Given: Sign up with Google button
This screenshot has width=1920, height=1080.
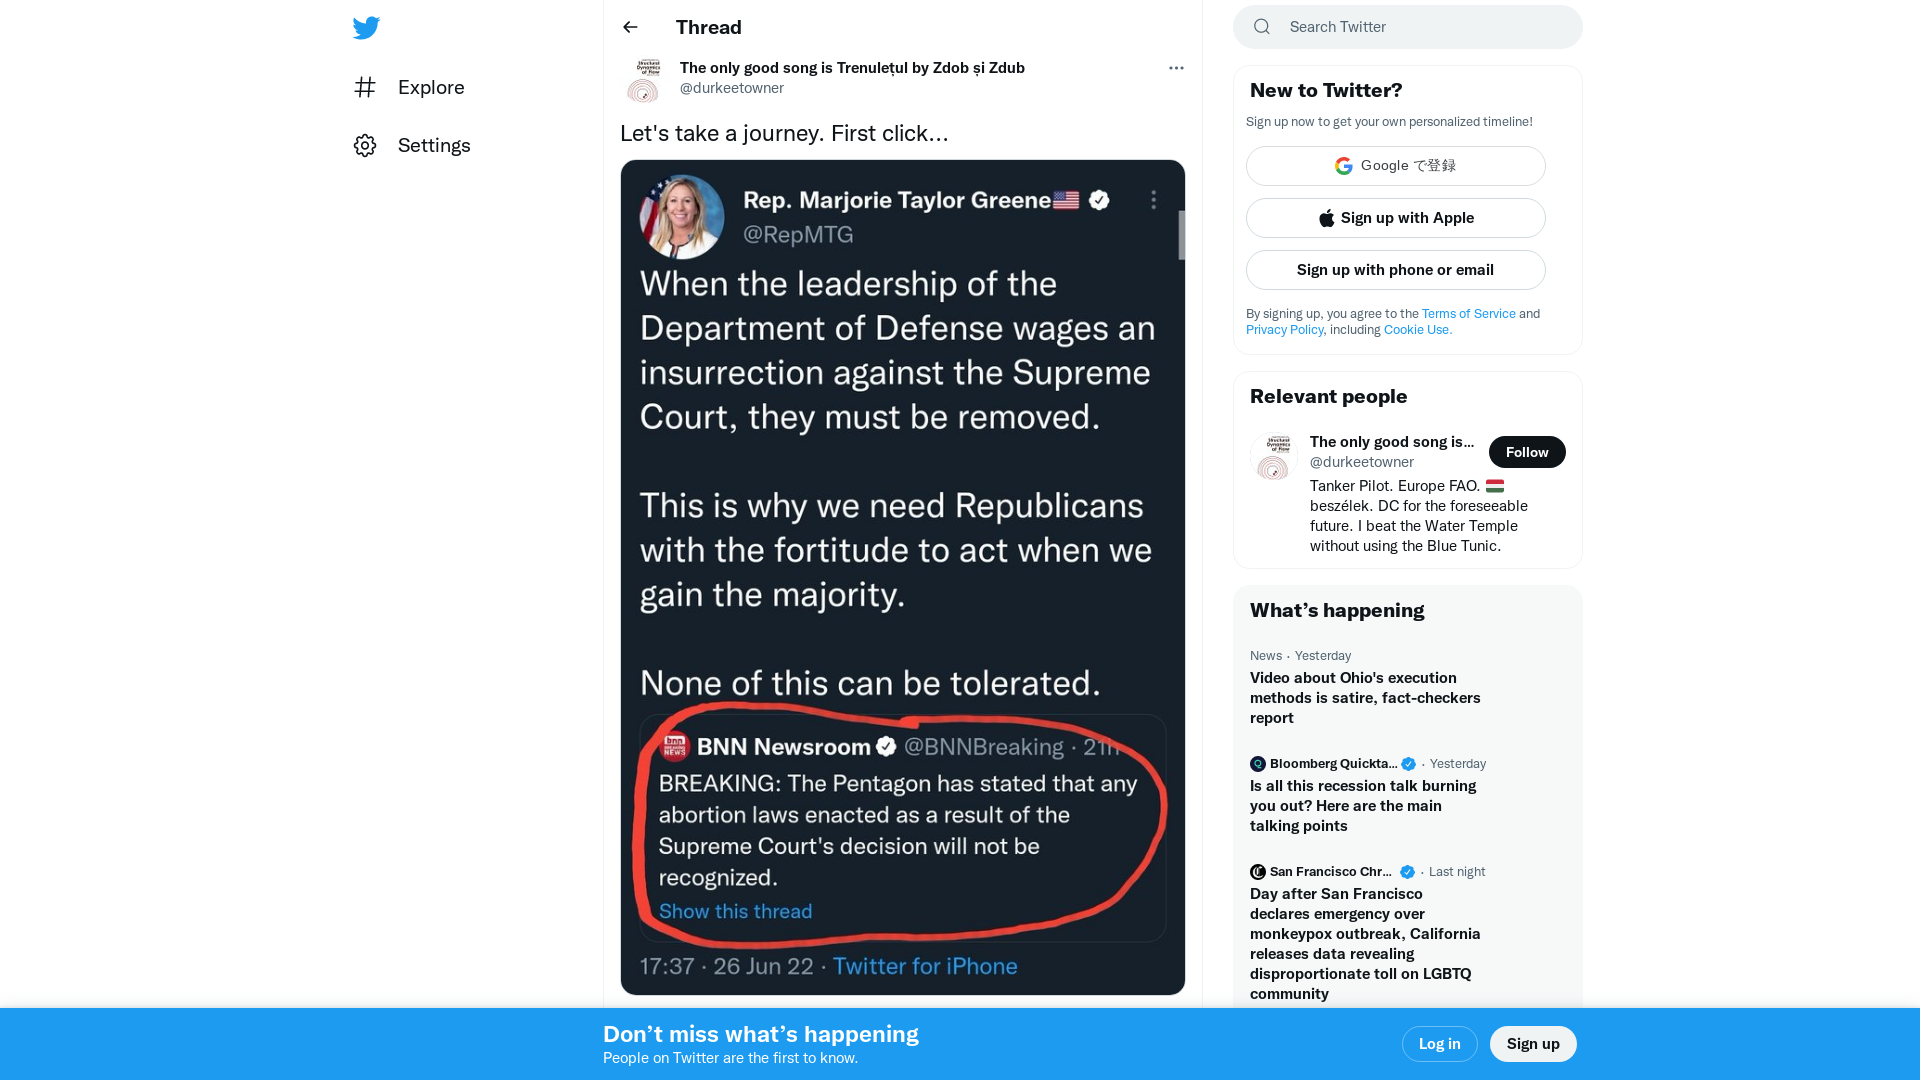Looking at the screenshot, I should [x=1395, y=166].
